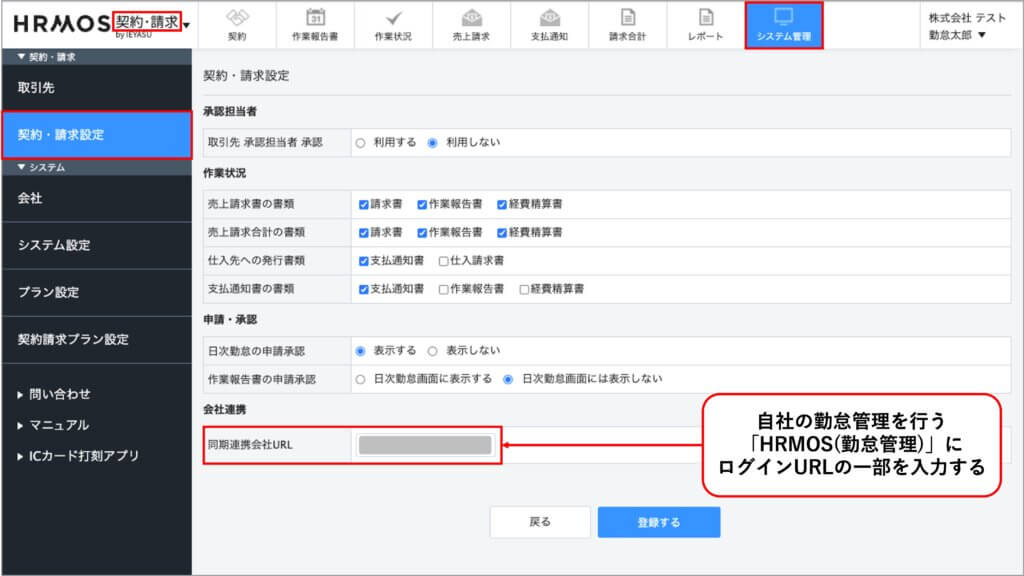Click the 同期連携会社URL input field

pos(425,446)
